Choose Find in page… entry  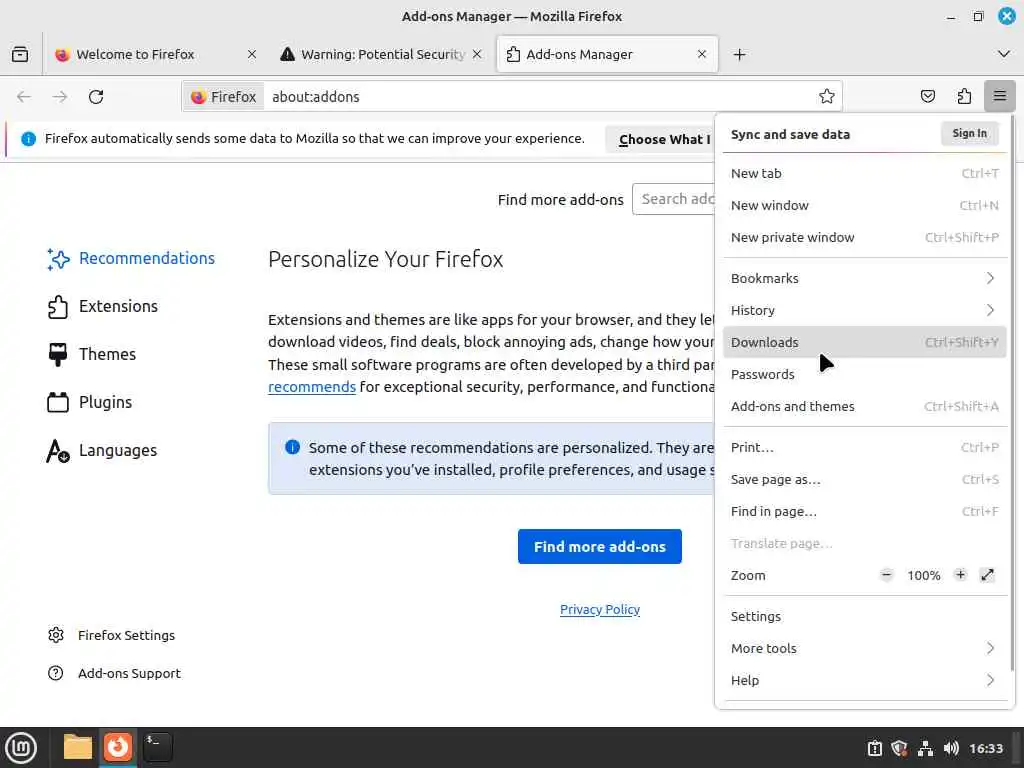tap(865, 511)
